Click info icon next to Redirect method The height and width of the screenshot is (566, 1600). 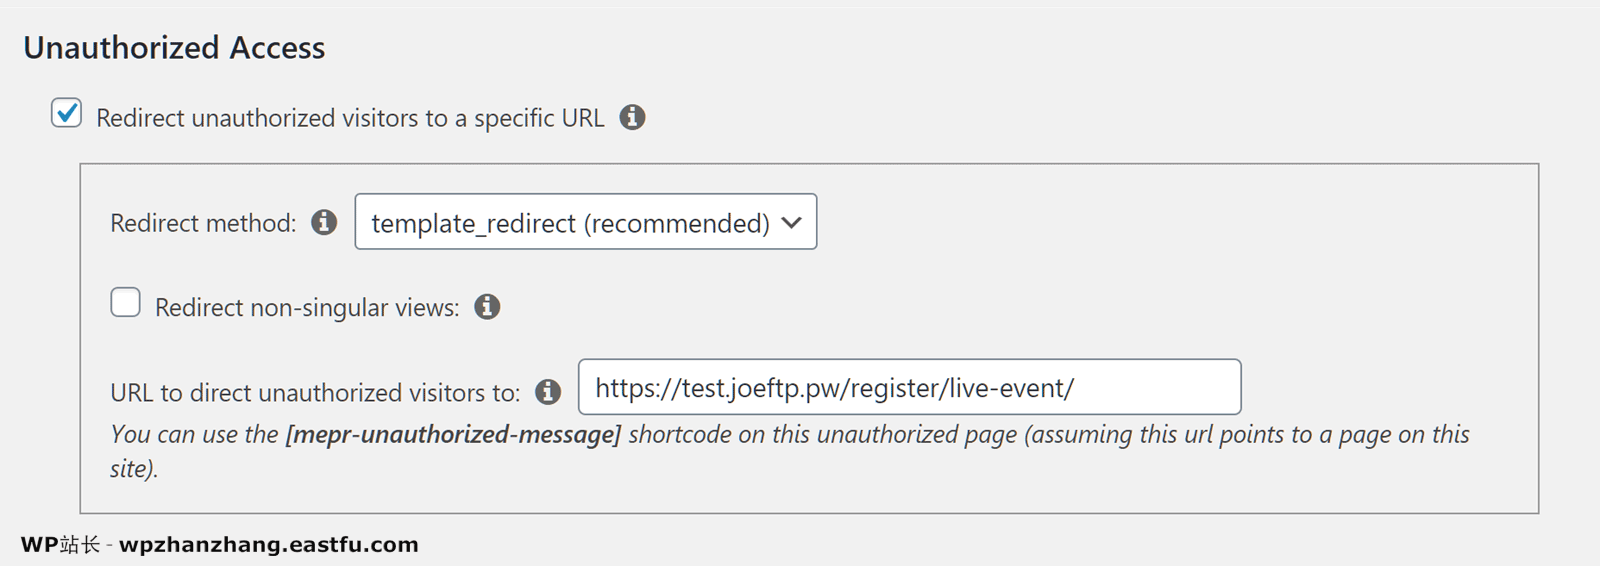(324, 222)
